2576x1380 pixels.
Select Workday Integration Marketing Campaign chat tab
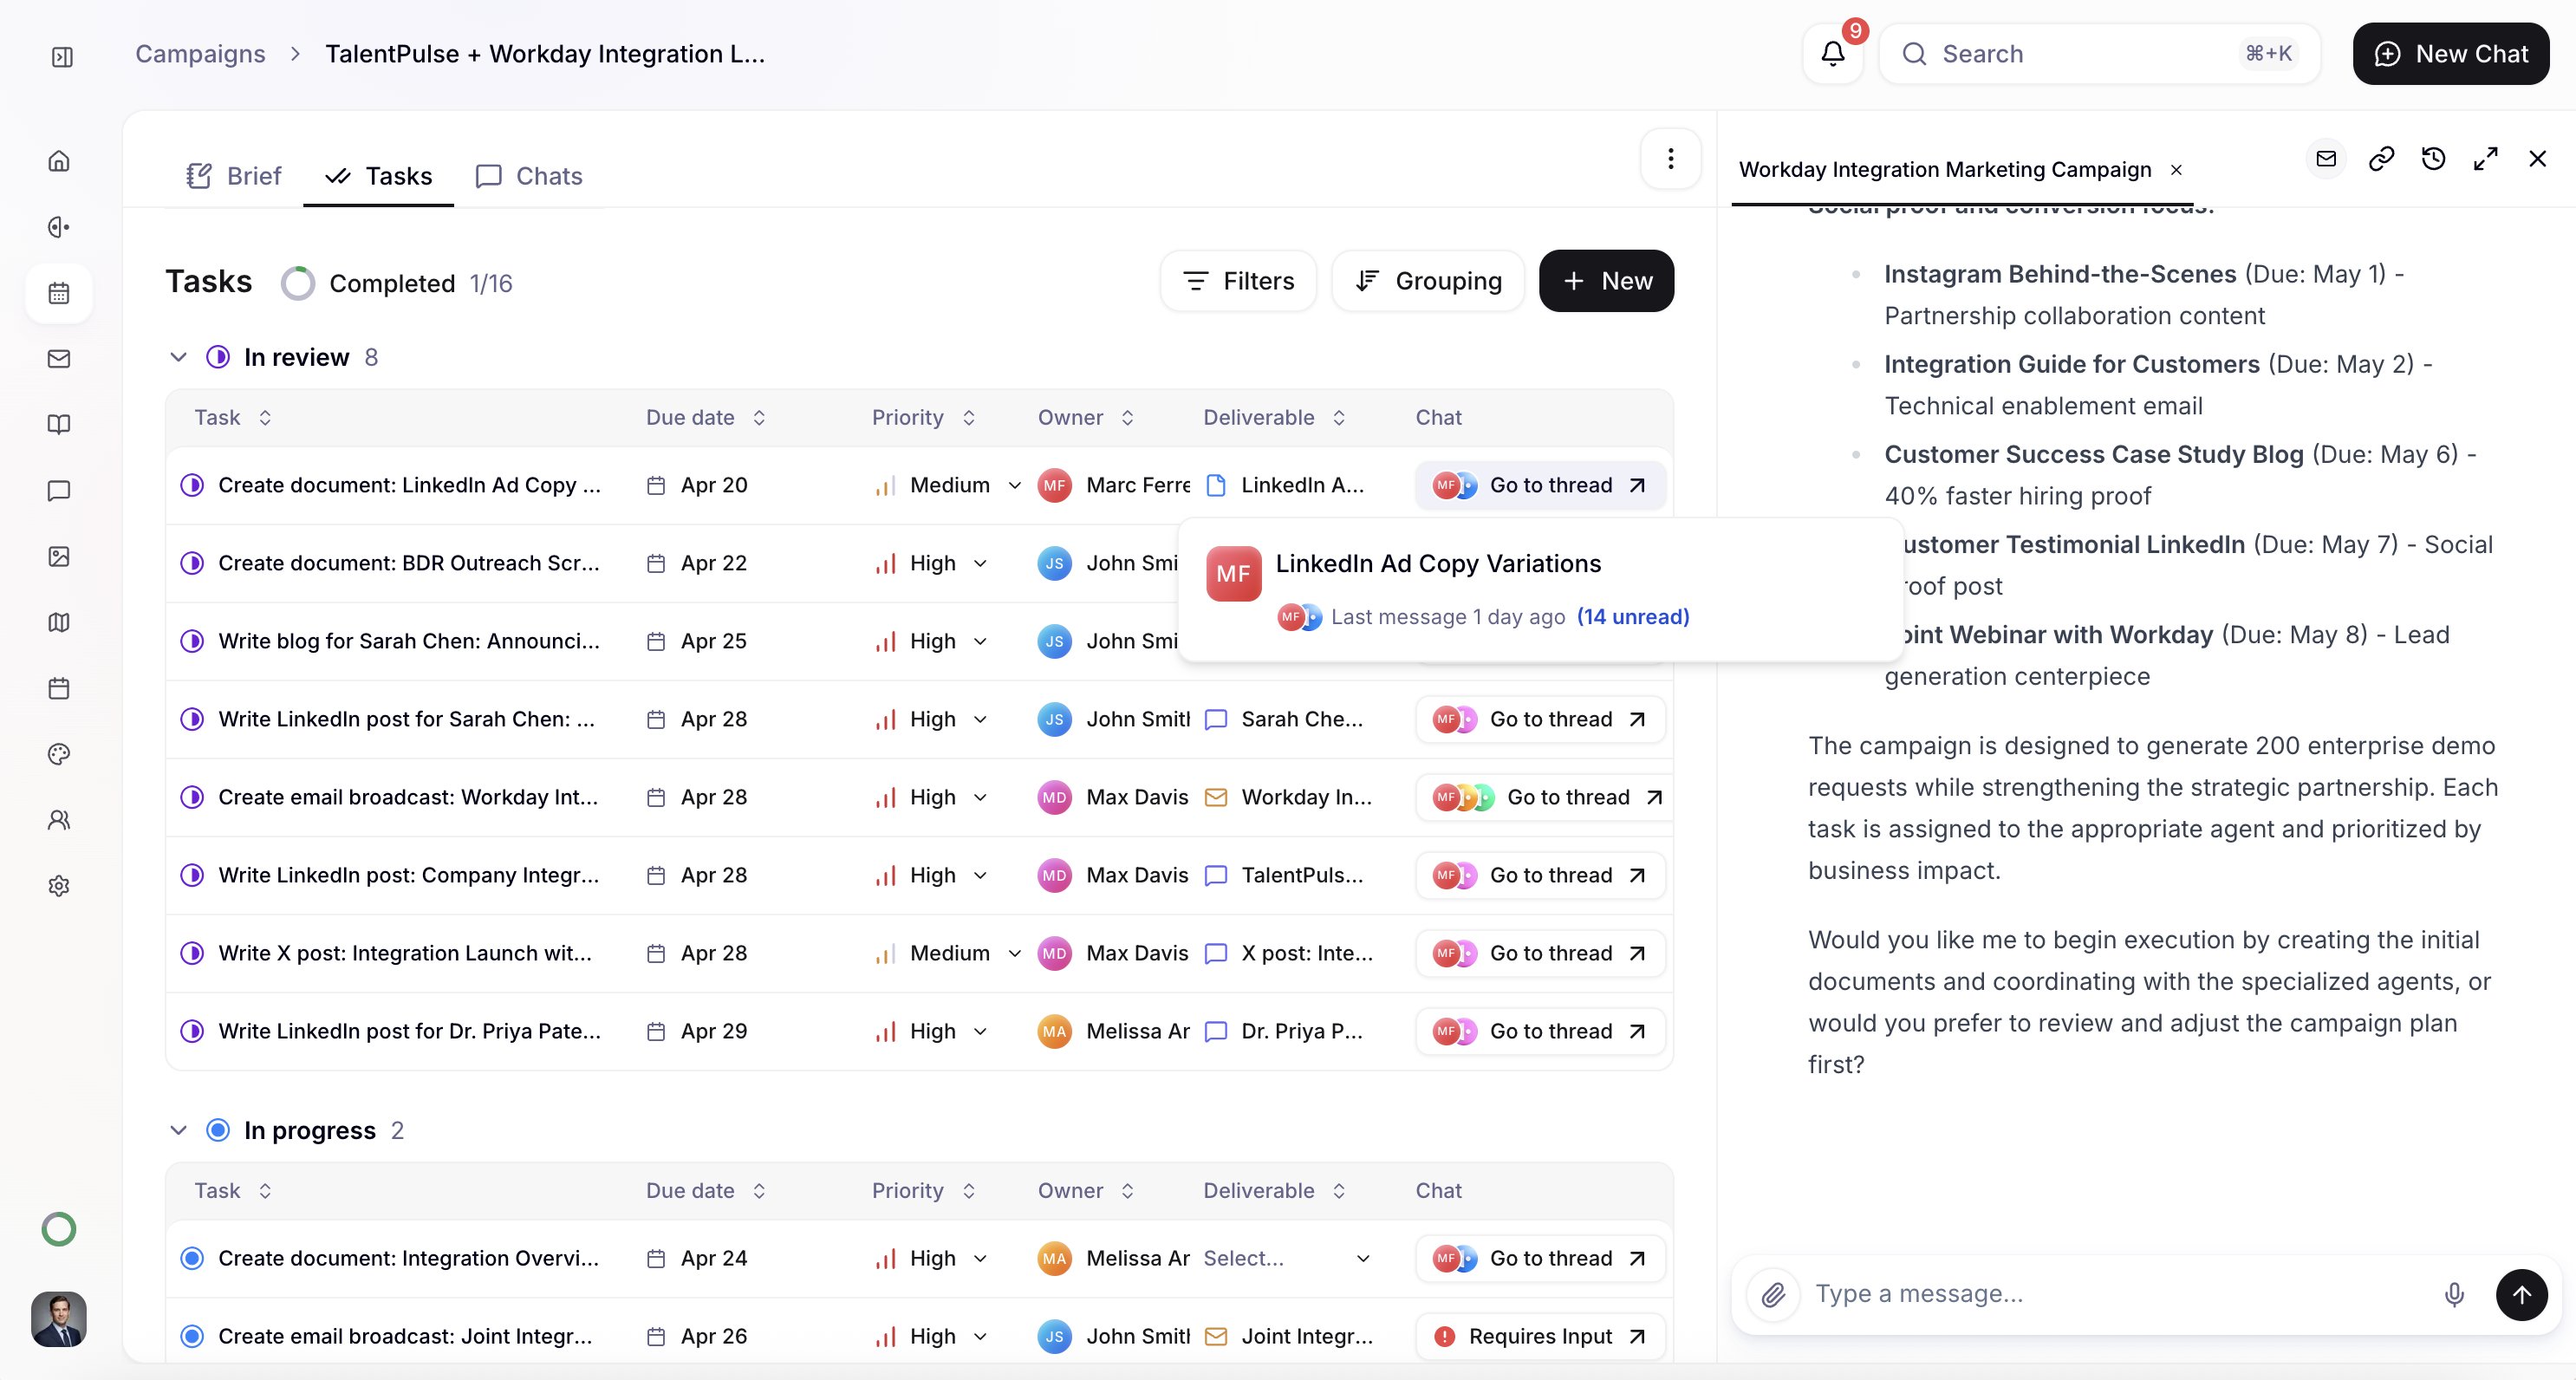tap(1944, 170)
